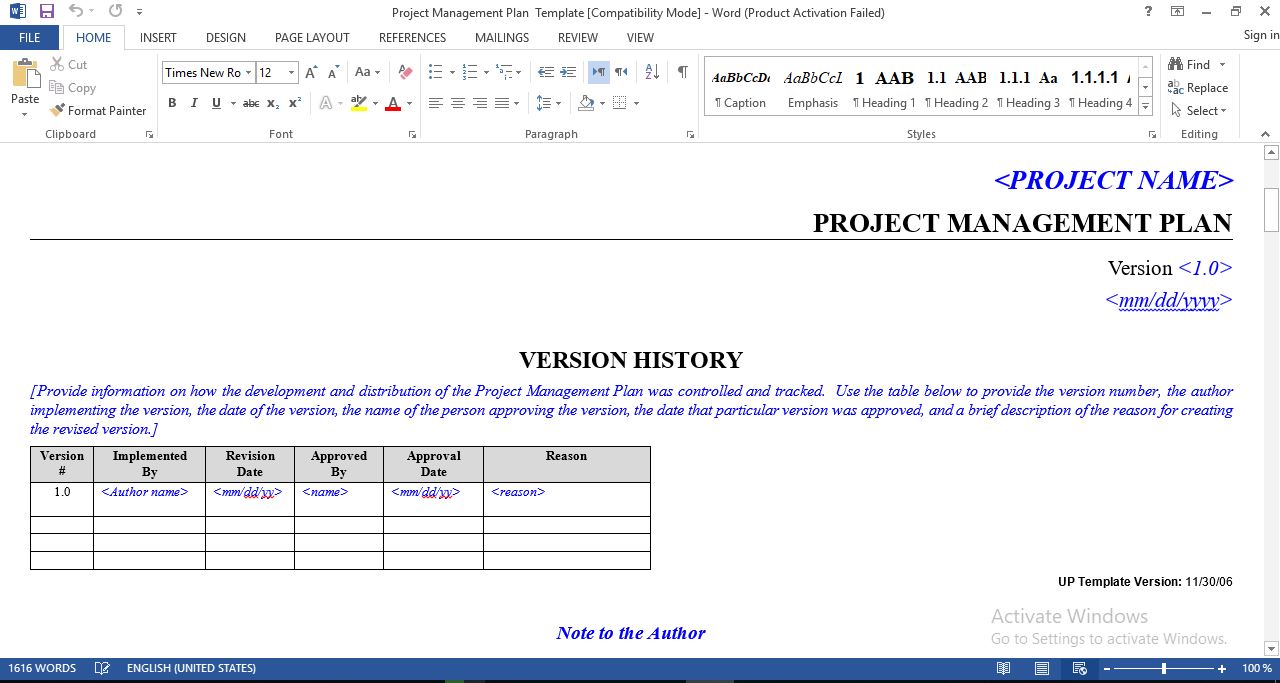Viewport: 1280px width, 683px height.
Task: Select the Clear All Formatting icon
Action: tap(404, 71)
